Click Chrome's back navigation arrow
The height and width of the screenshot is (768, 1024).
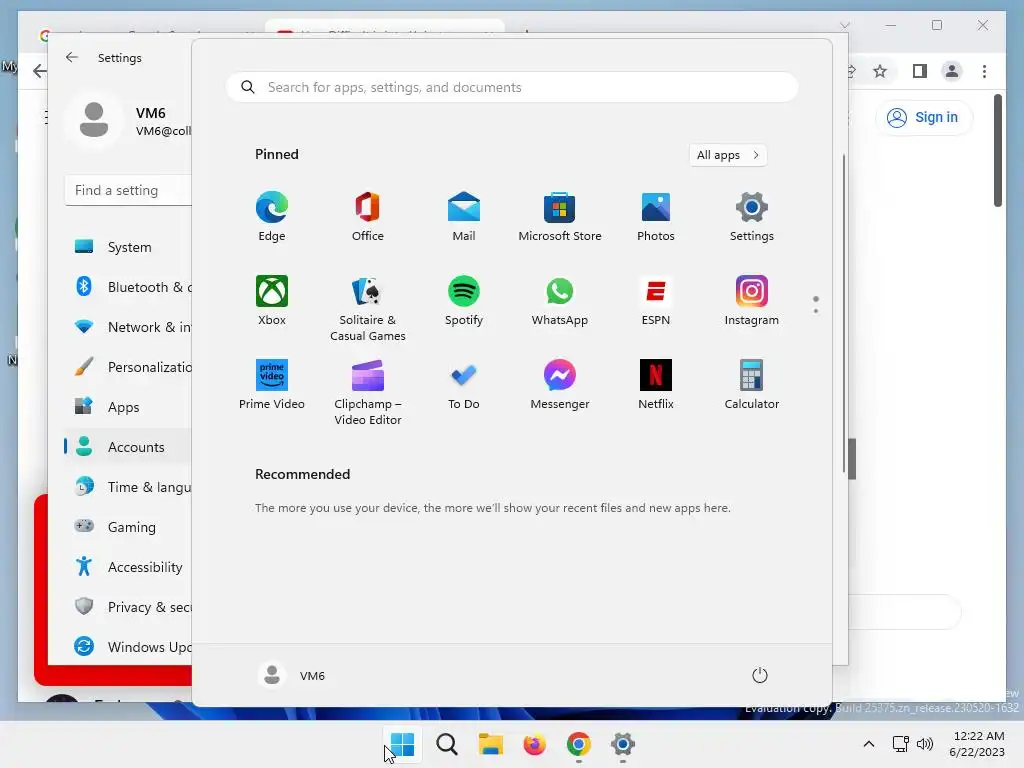(40, 71)
